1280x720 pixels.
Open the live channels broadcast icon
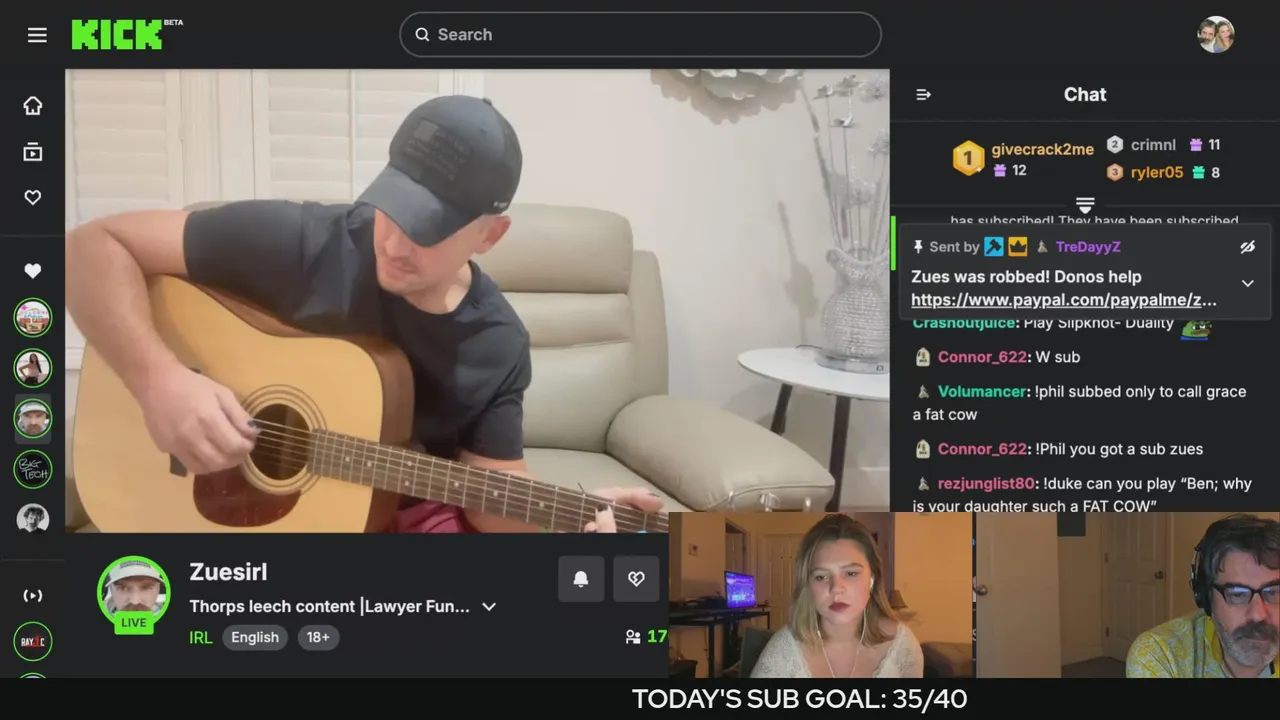(33, 595)
